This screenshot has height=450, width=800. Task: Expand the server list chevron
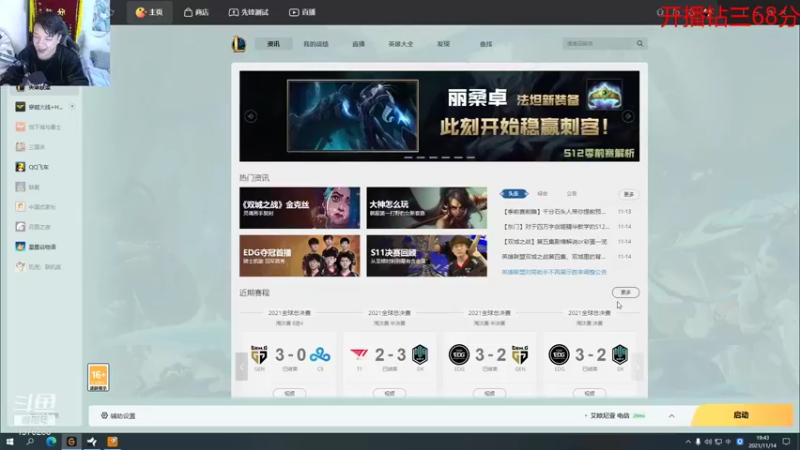point(671,416)
